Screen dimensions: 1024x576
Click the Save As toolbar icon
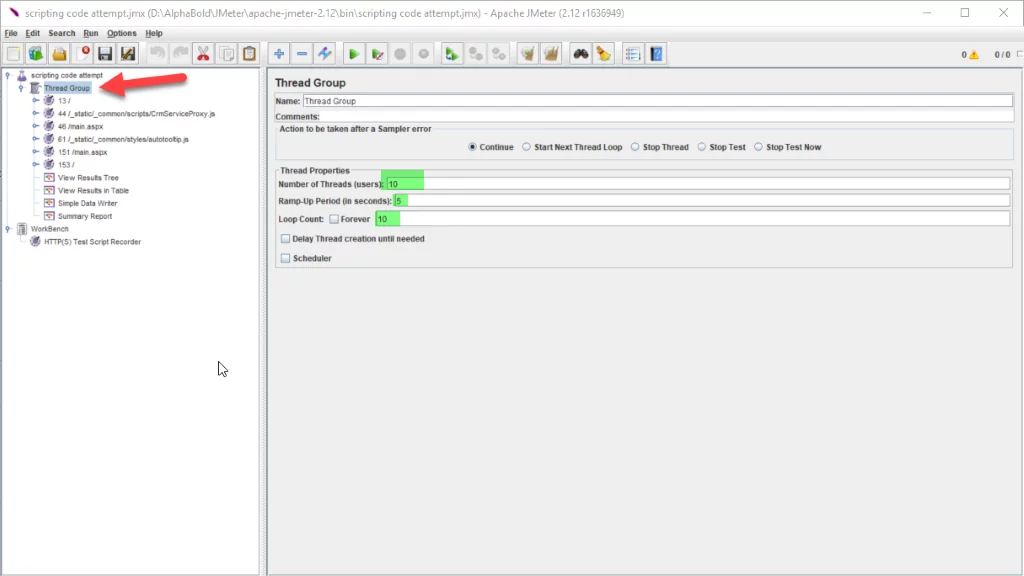coord(128,54)
